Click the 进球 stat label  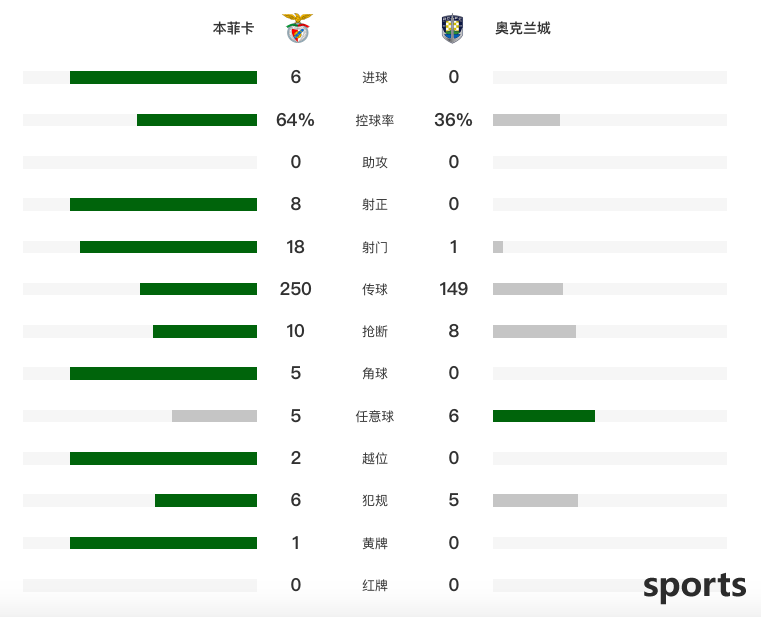pos(375,78)
